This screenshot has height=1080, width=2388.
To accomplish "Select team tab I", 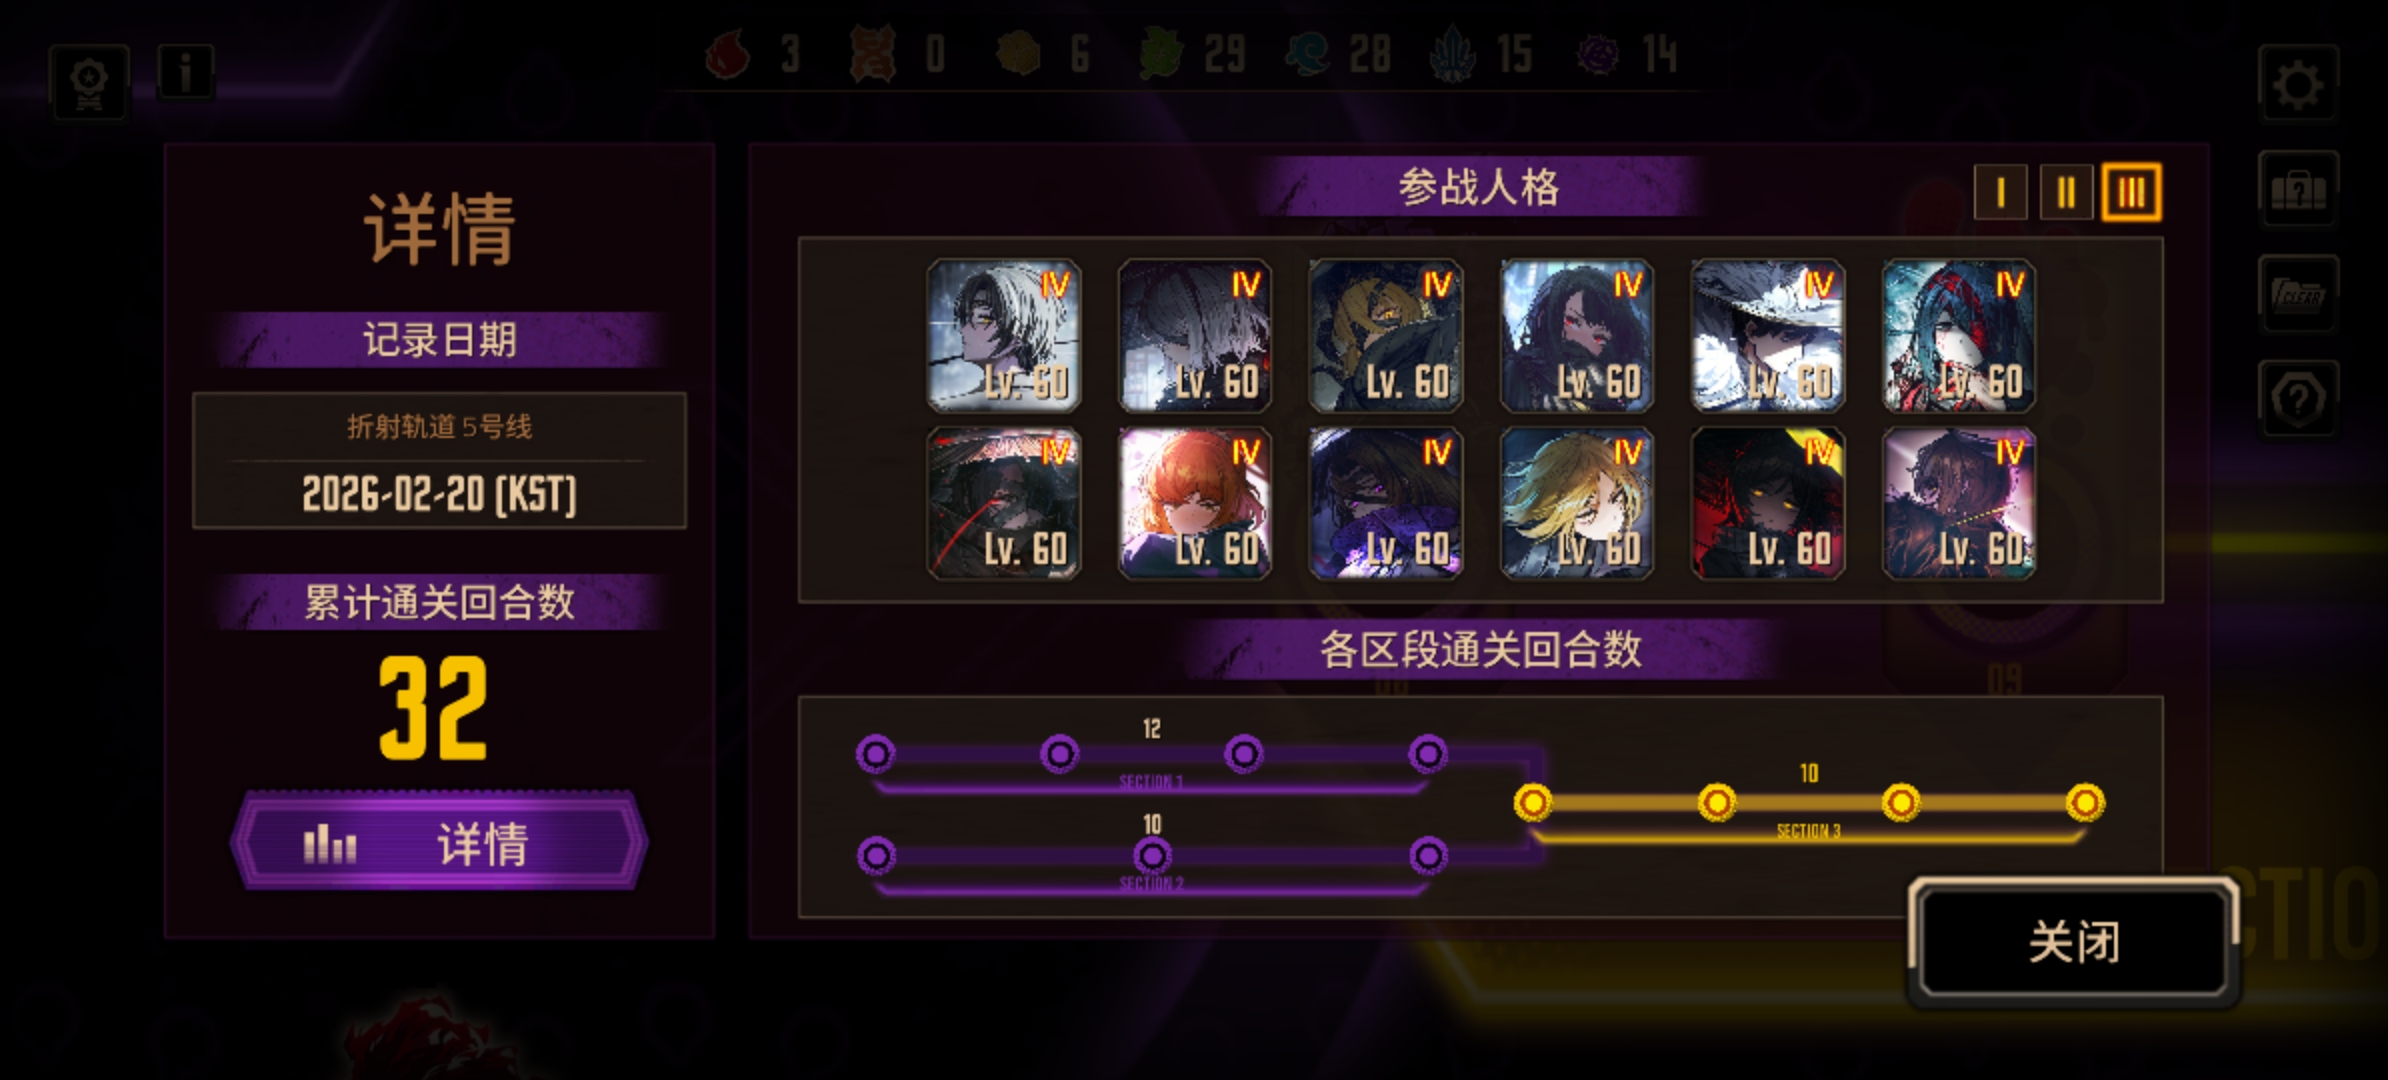I will (x=2000, y=192).
